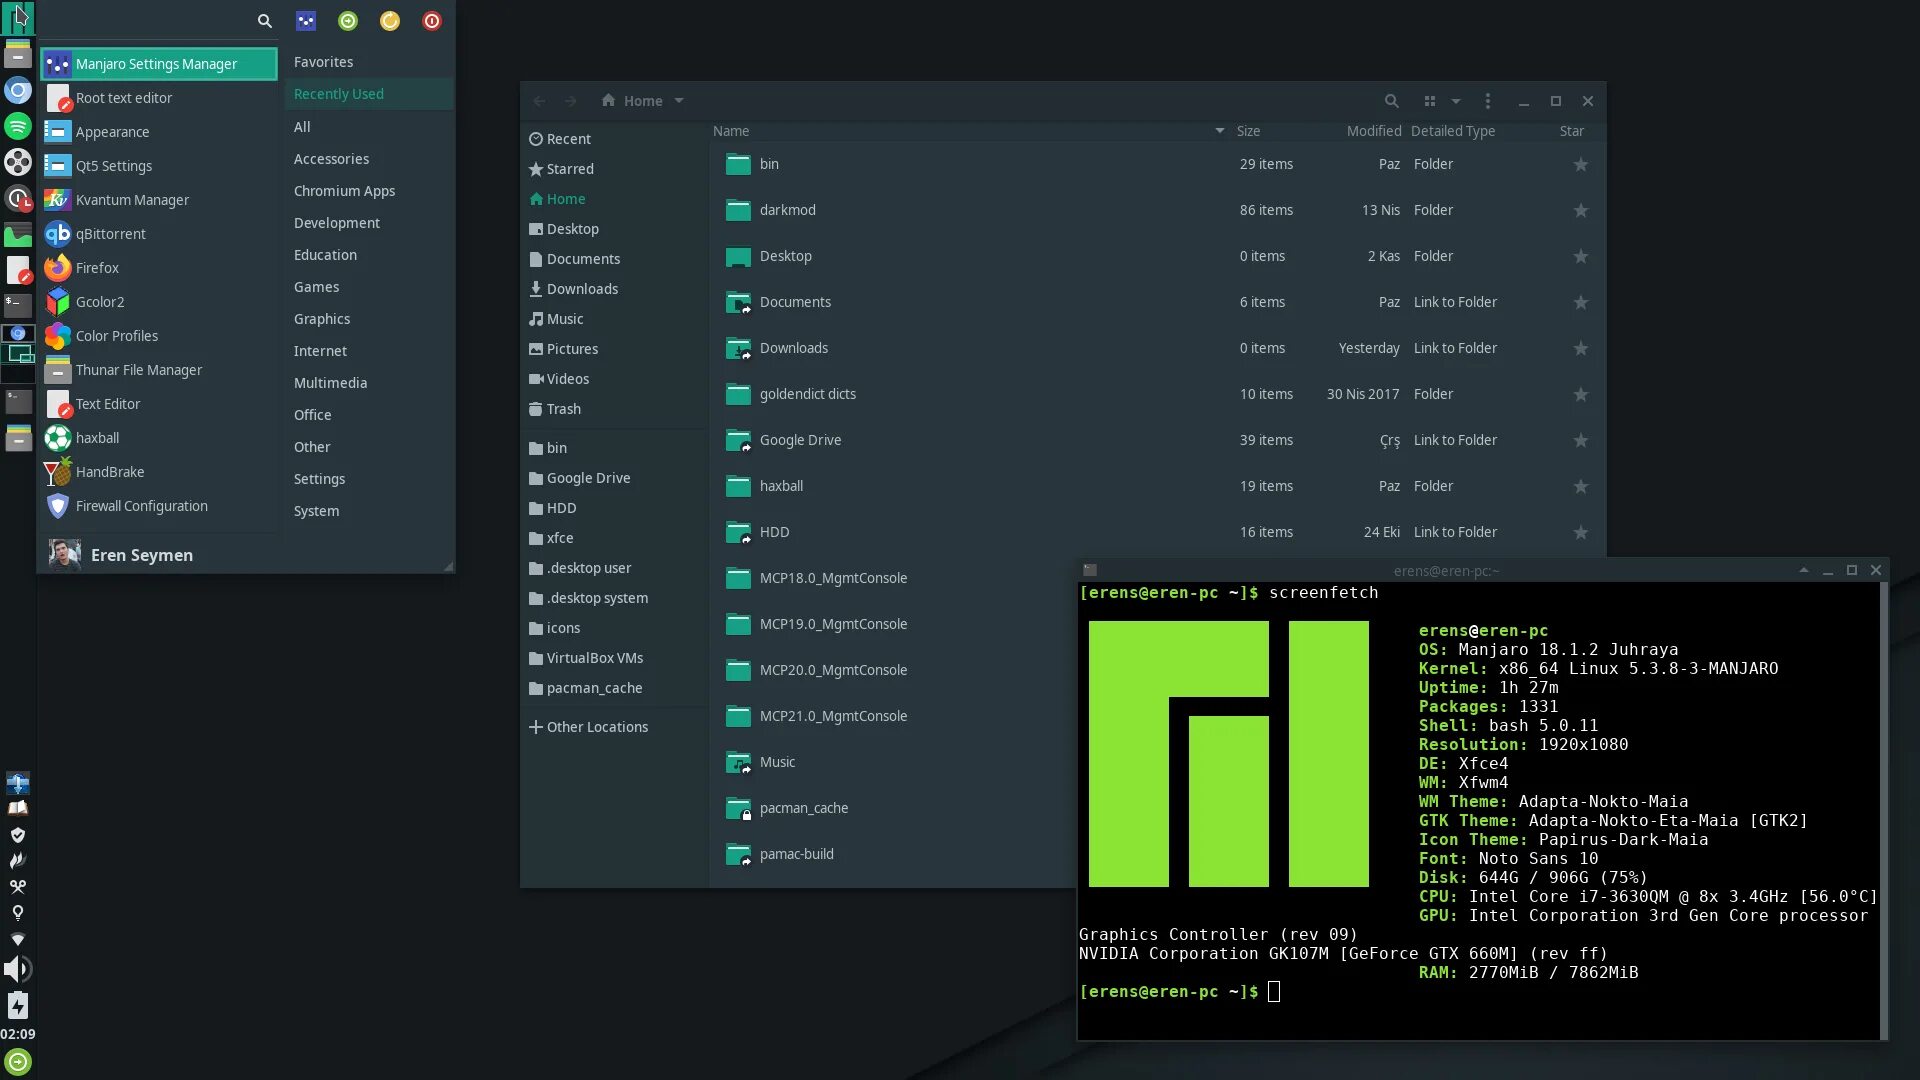The height and width of the screenshot is (1080, 1920).
Task: Select the Favorites category
Action: click(x=368, y=62)
